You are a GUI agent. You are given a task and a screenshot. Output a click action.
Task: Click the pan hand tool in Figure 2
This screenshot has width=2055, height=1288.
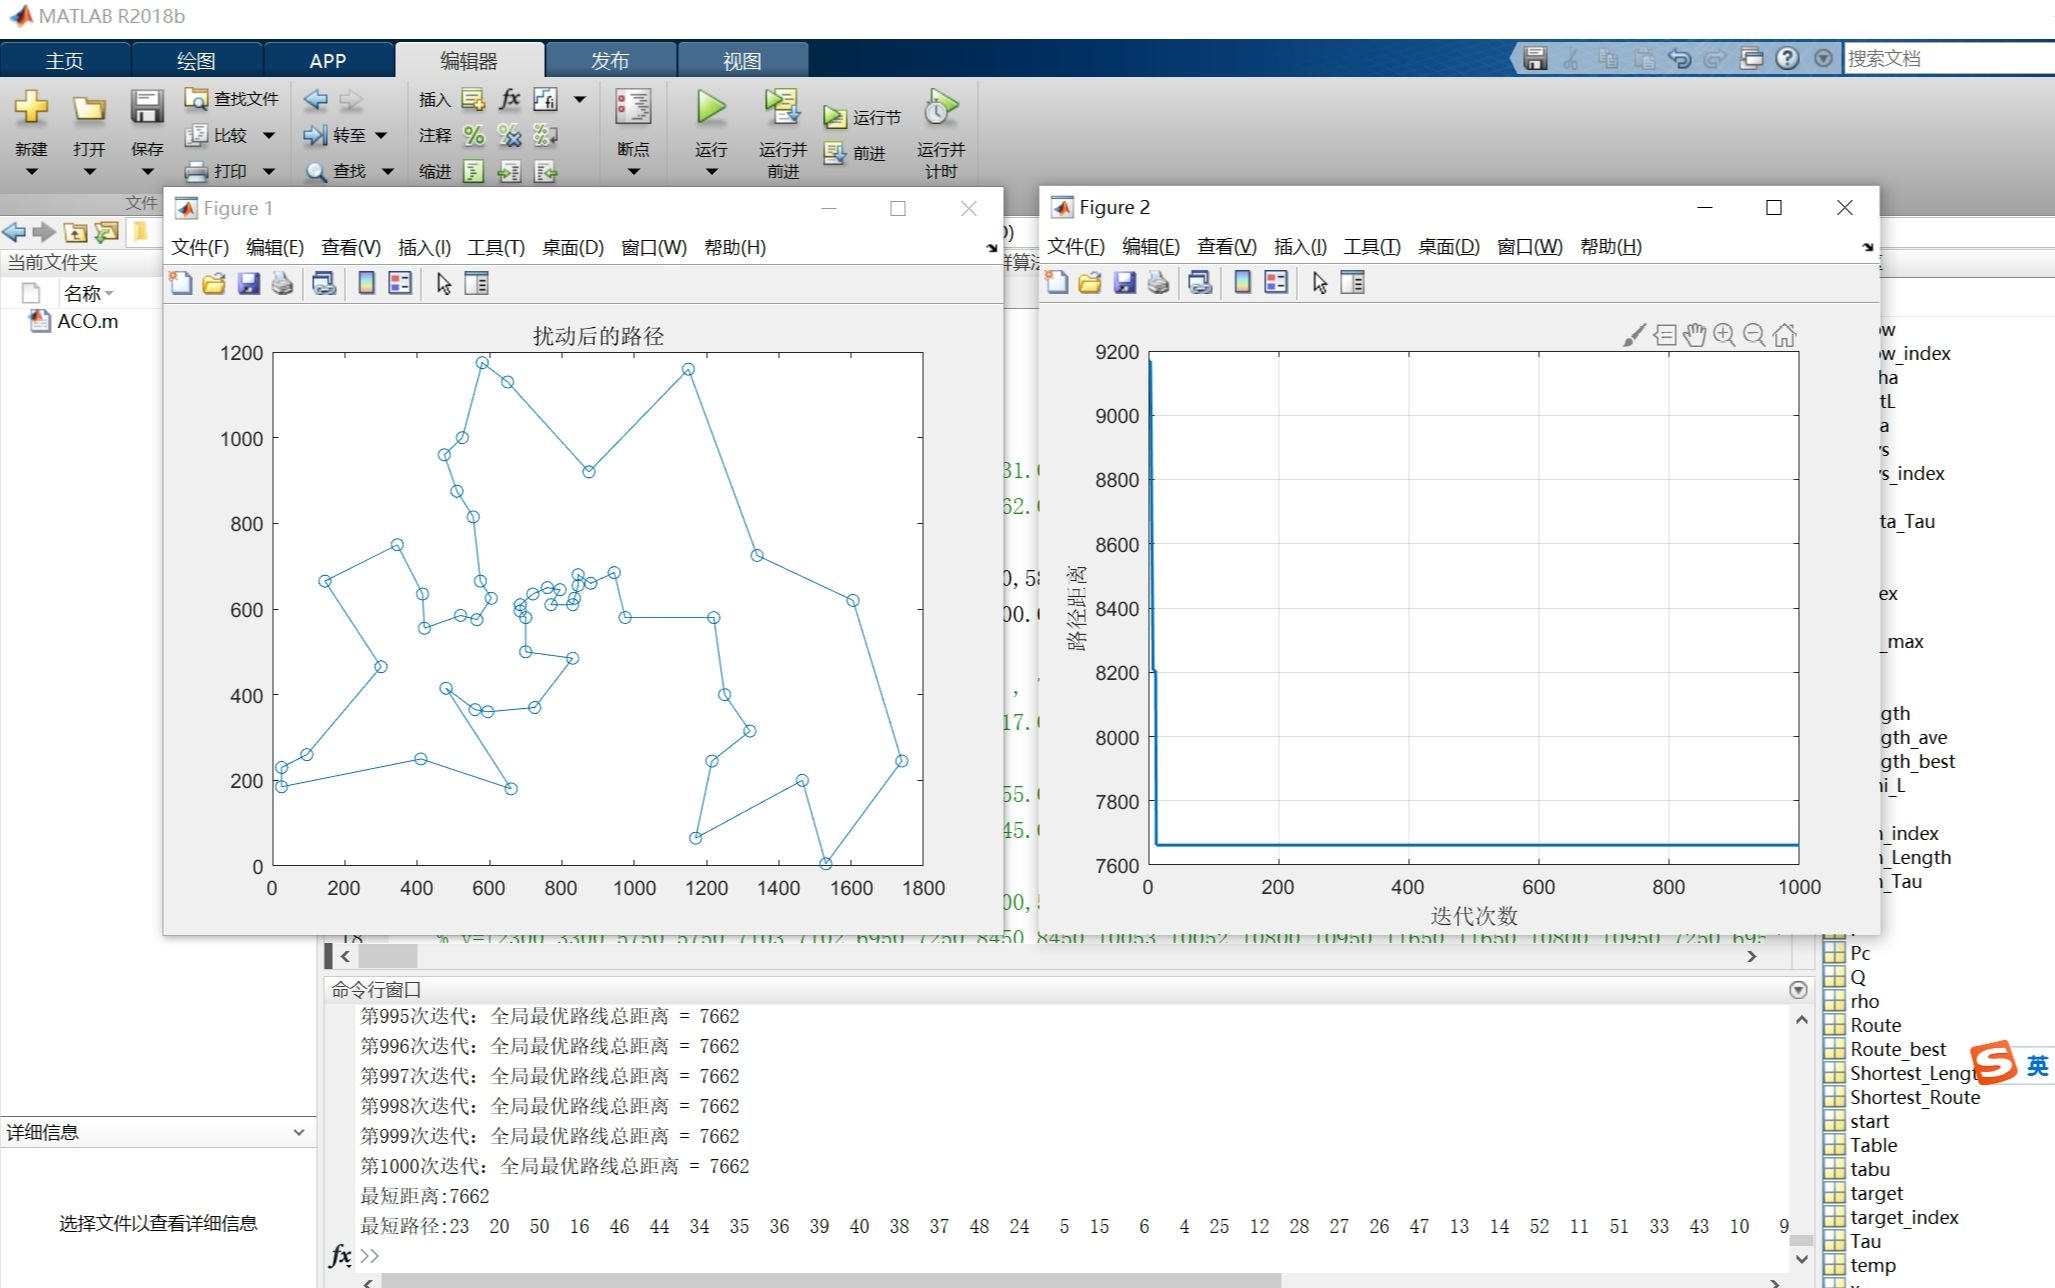1694,335
